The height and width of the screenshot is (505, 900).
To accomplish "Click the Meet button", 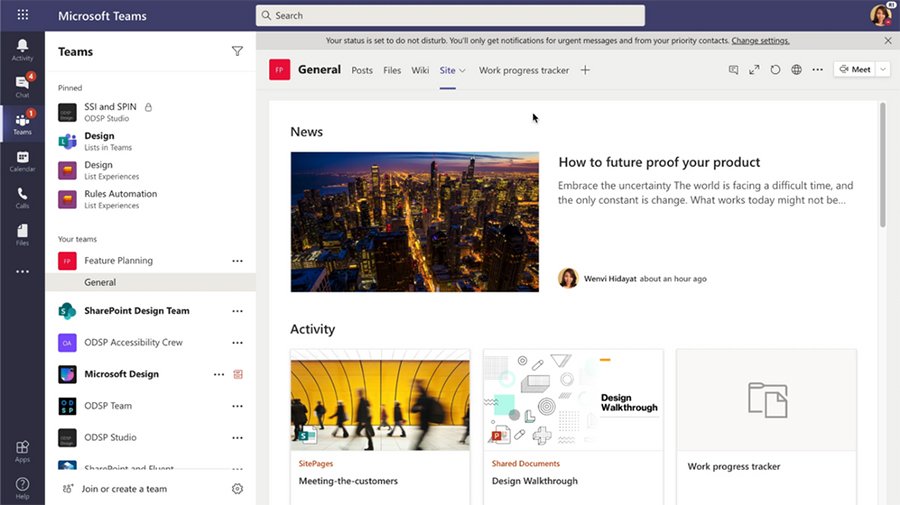I will (x=855, y=69).
